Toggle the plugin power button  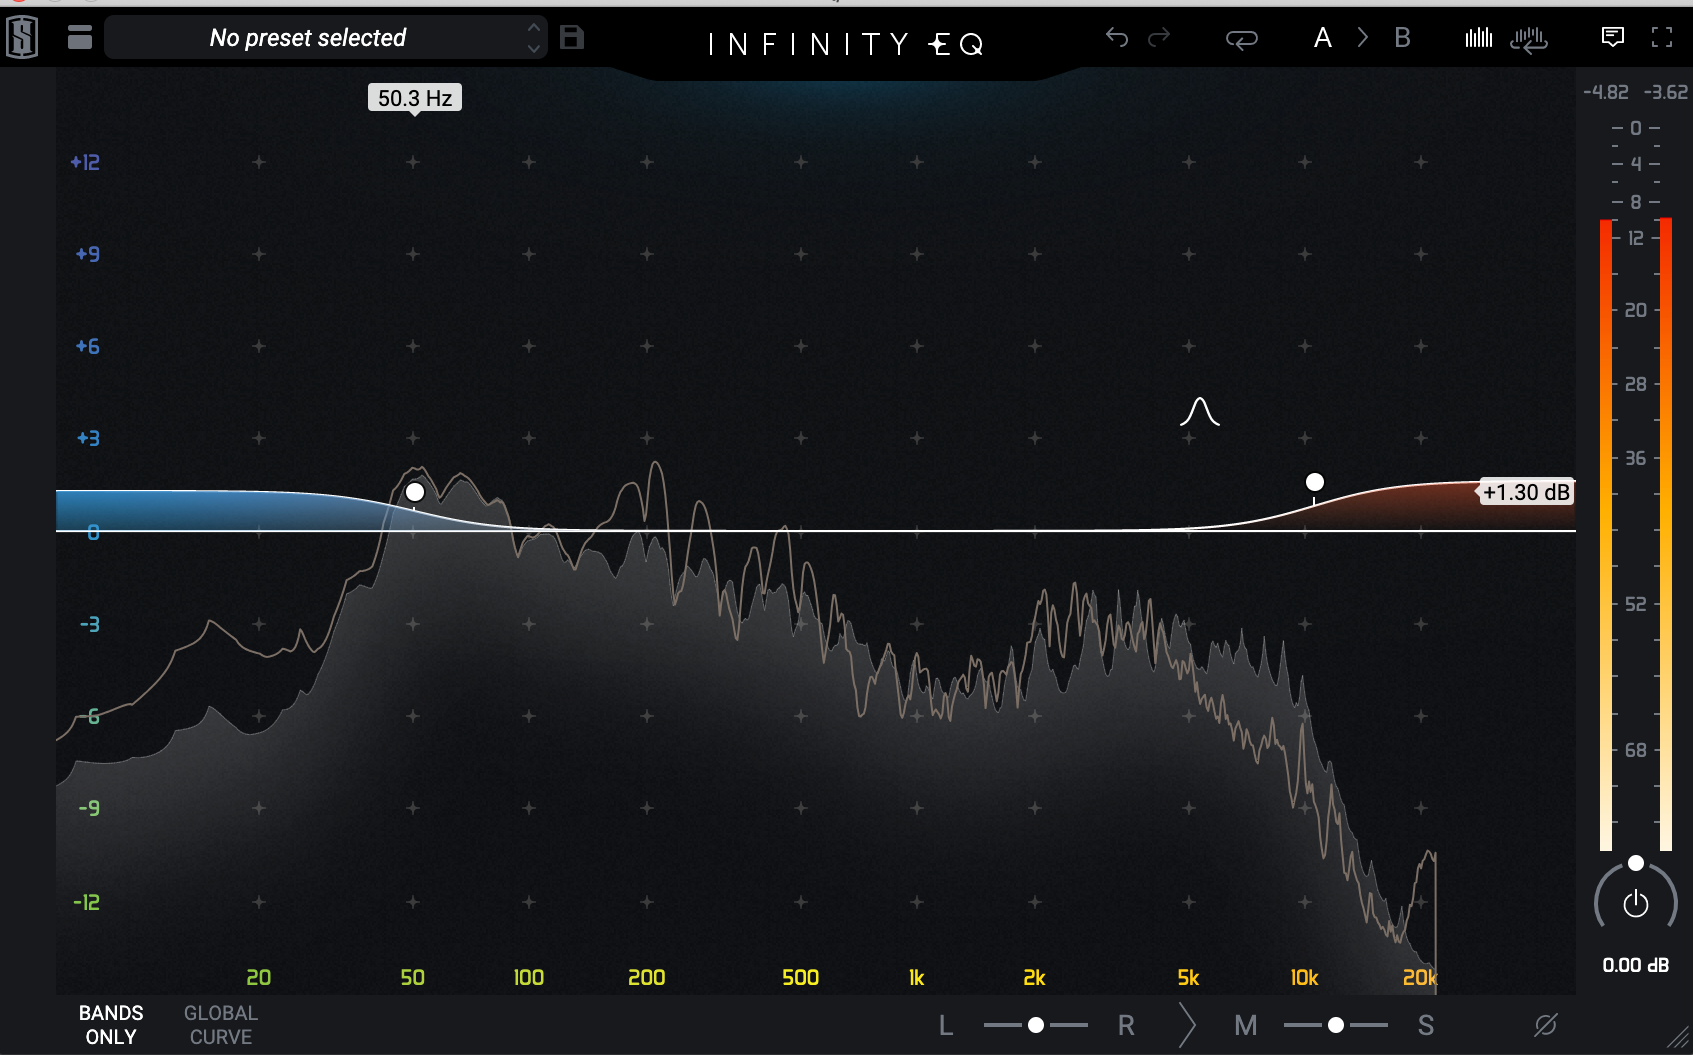(x=1636, y=904)
